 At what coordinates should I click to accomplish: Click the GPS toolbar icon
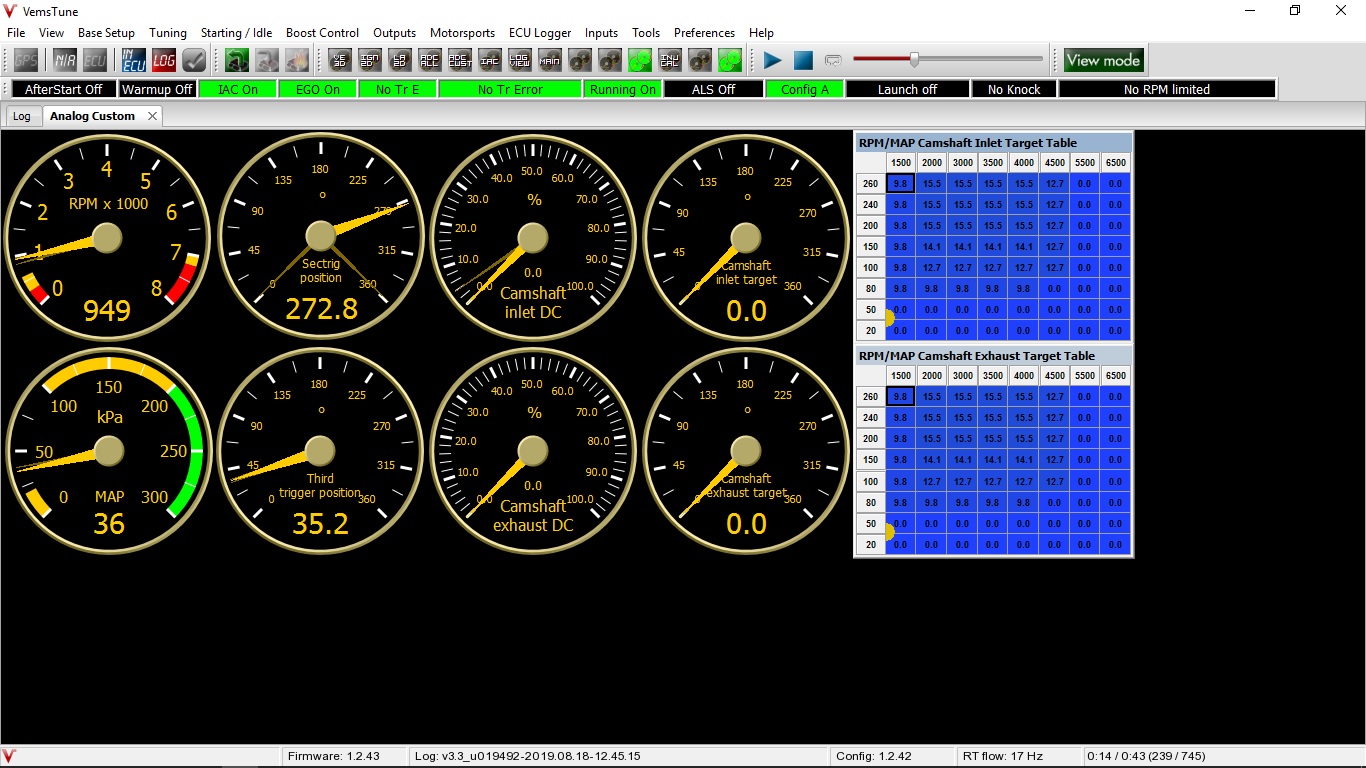(26, 60)
